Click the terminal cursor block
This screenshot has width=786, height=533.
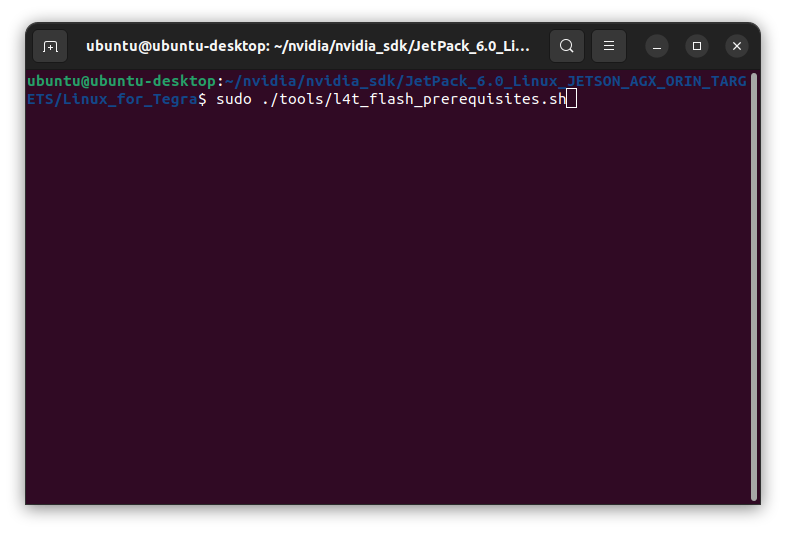(571, 99)
